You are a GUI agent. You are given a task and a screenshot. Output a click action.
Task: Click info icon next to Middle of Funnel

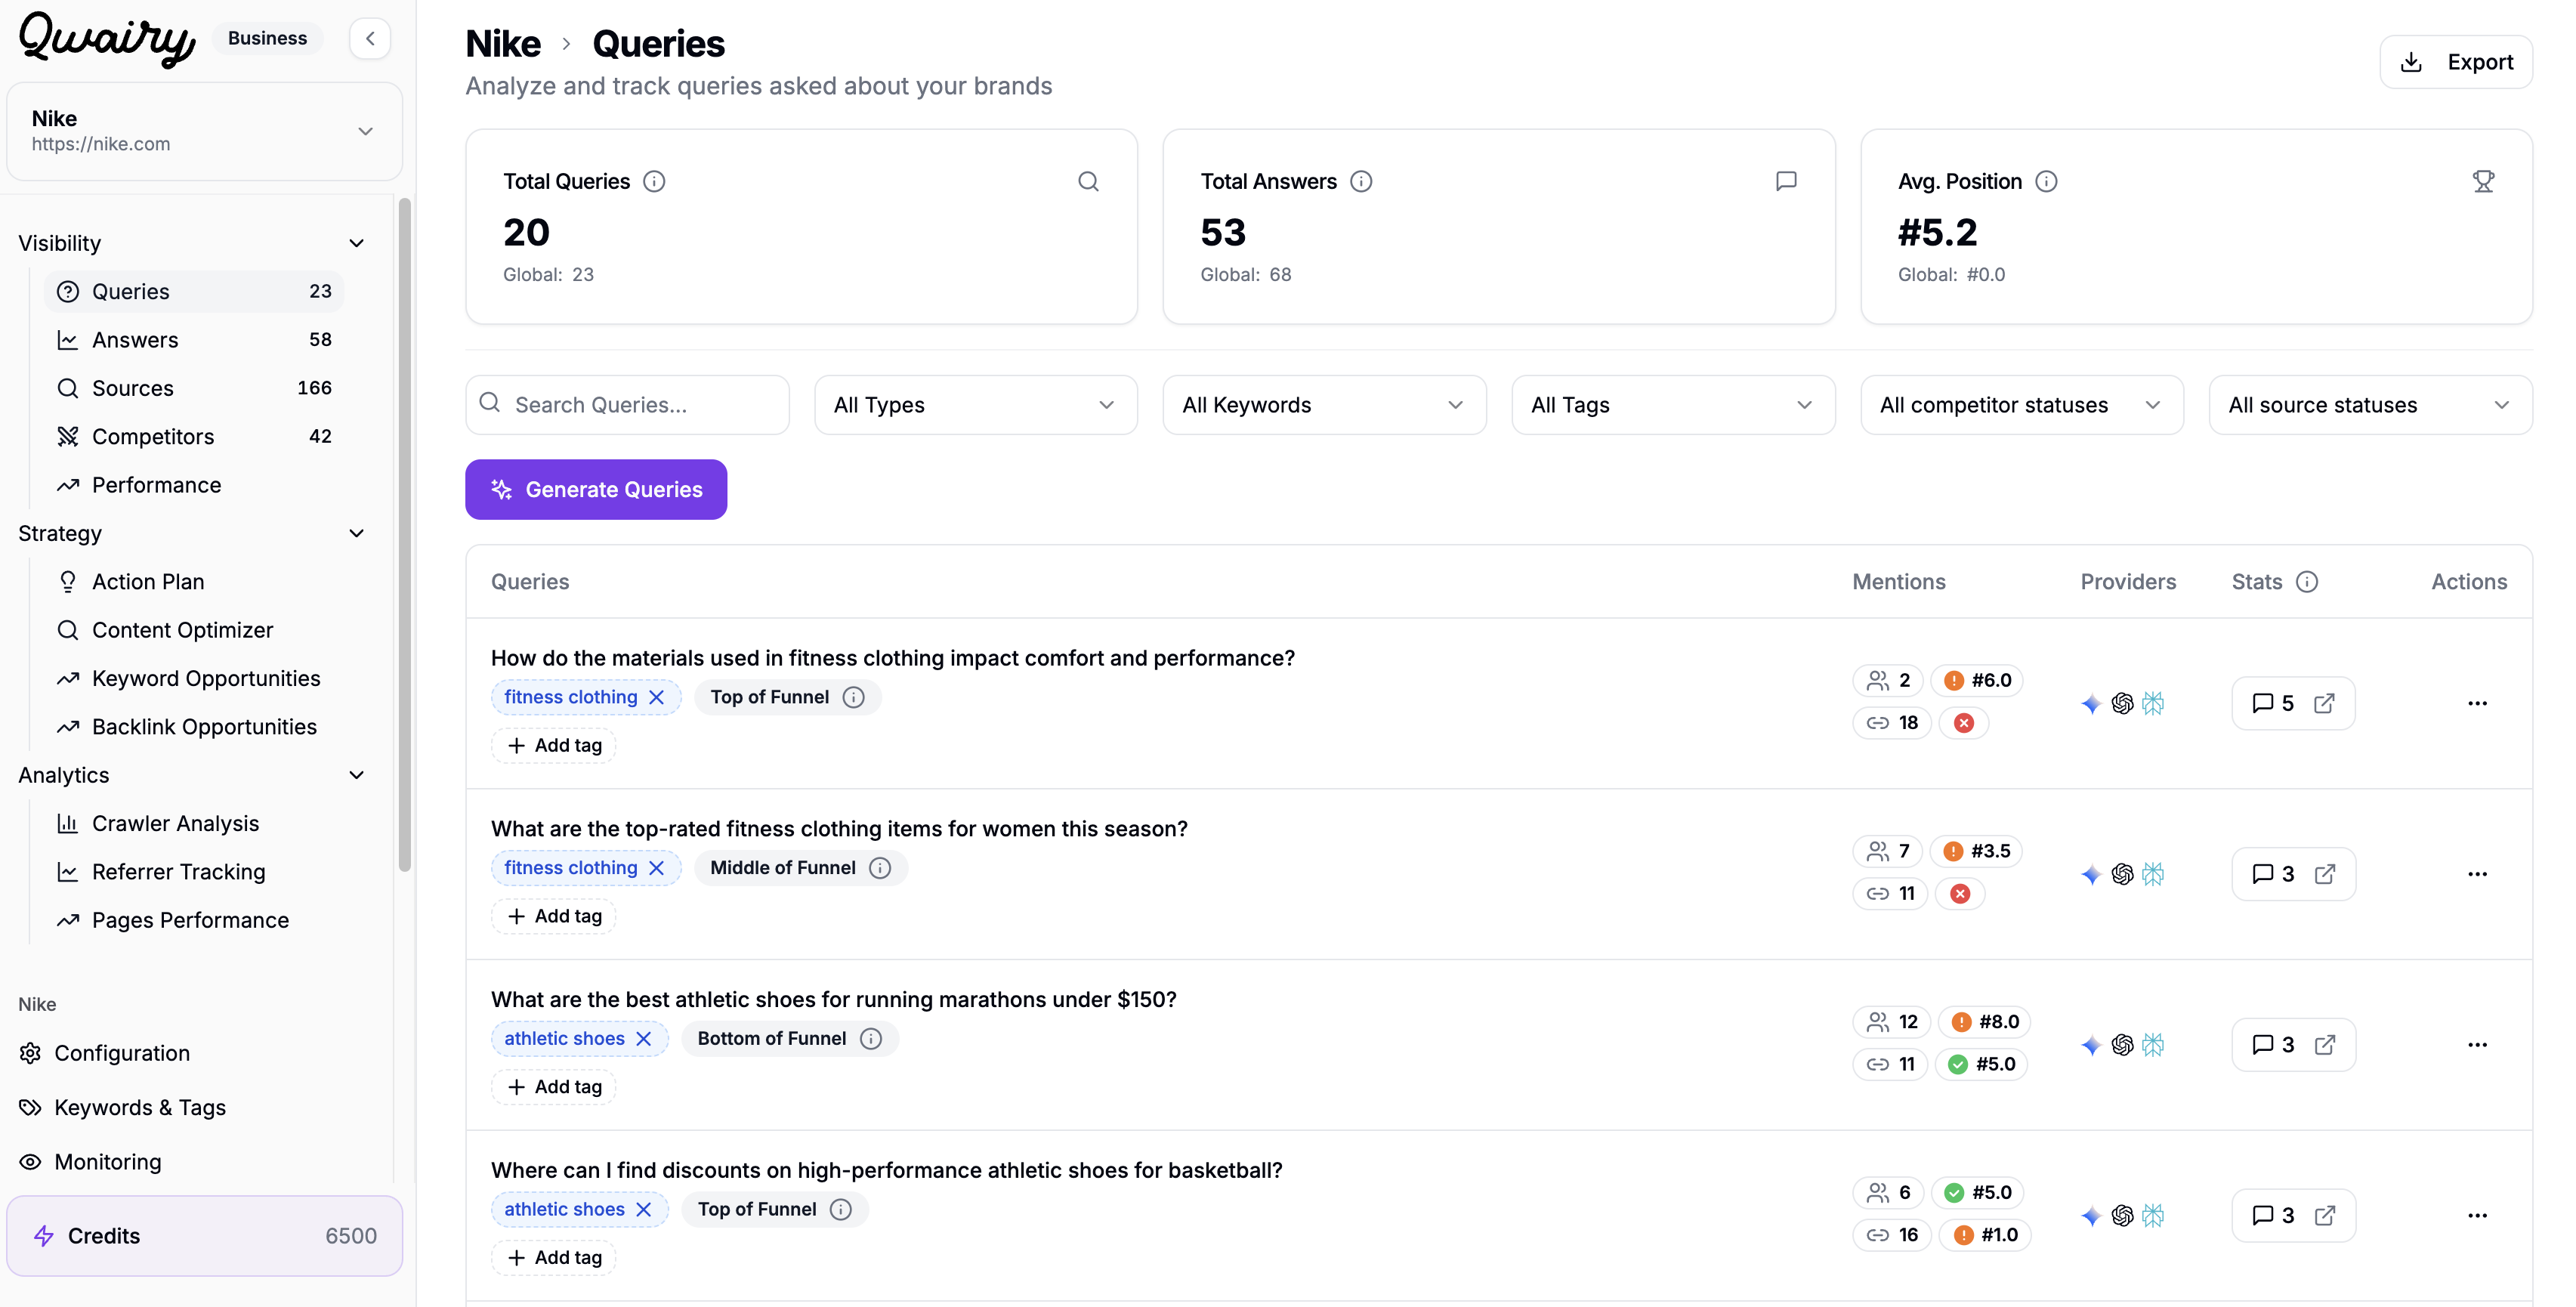pos(880,868)
